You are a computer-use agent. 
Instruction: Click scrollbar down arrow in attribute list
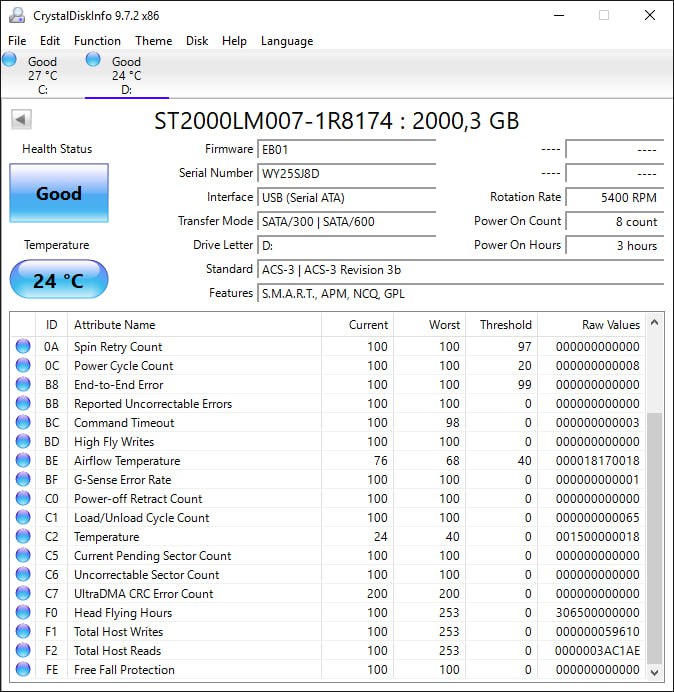[655, 672]
